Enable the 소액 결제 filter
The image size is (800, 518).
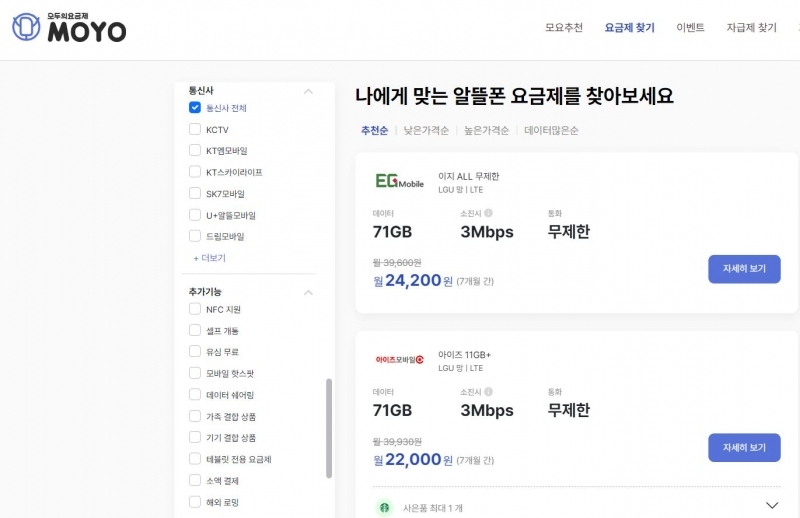click(x=194, y=480)
